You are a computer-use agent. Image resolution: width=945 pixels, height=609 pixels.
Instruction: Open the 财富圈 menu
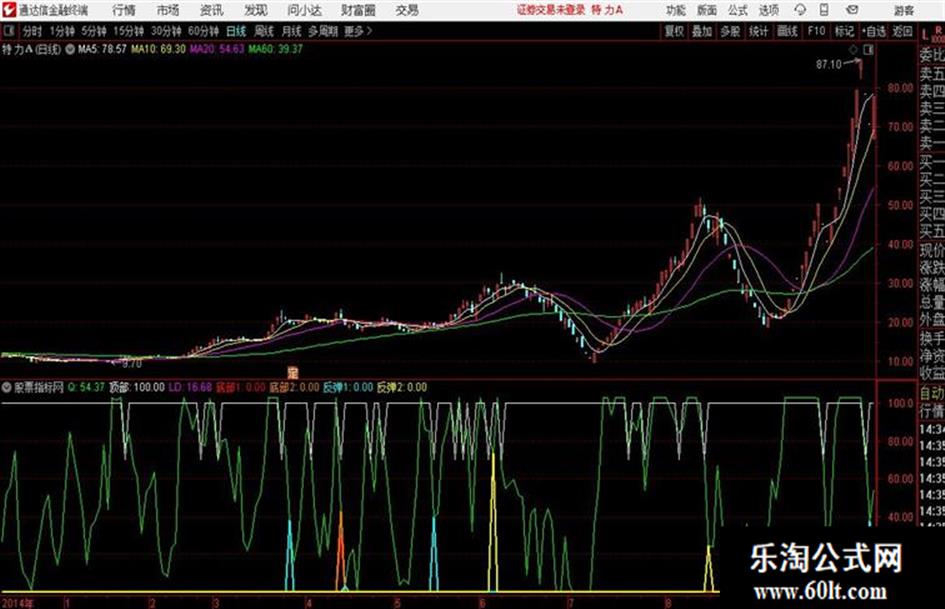pyautogui.click(x=358, y=10)
